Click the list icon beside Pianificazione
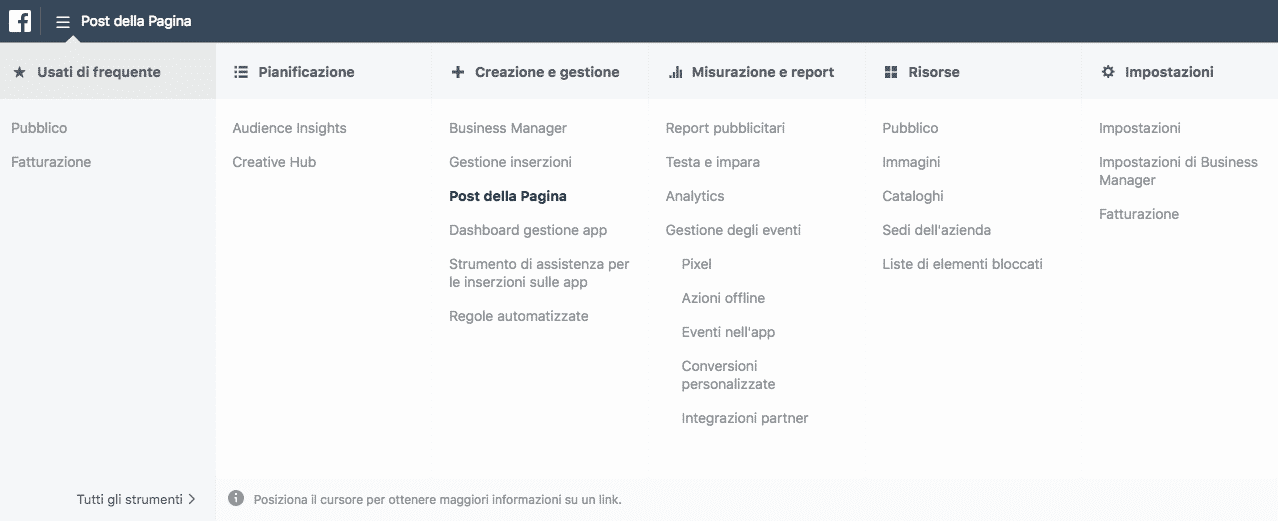Image resolution: width=1278 pixels, height=521 pixels. click(x=240, y=72)
